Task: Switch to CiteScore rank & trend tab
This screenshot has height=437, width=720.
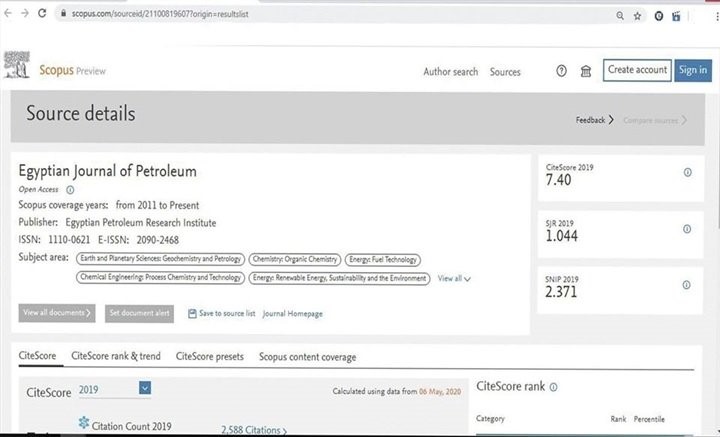Action: tap(116, 356)
